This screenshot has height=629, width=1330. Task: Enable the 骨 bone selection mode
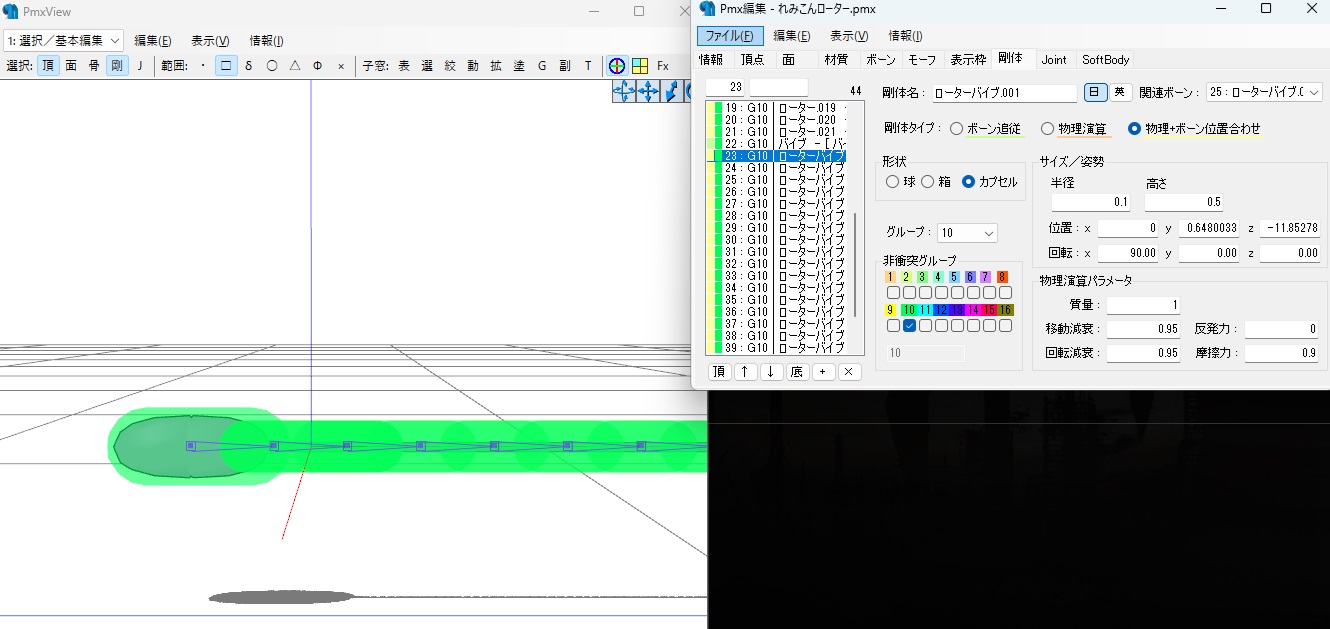[94, 66]
